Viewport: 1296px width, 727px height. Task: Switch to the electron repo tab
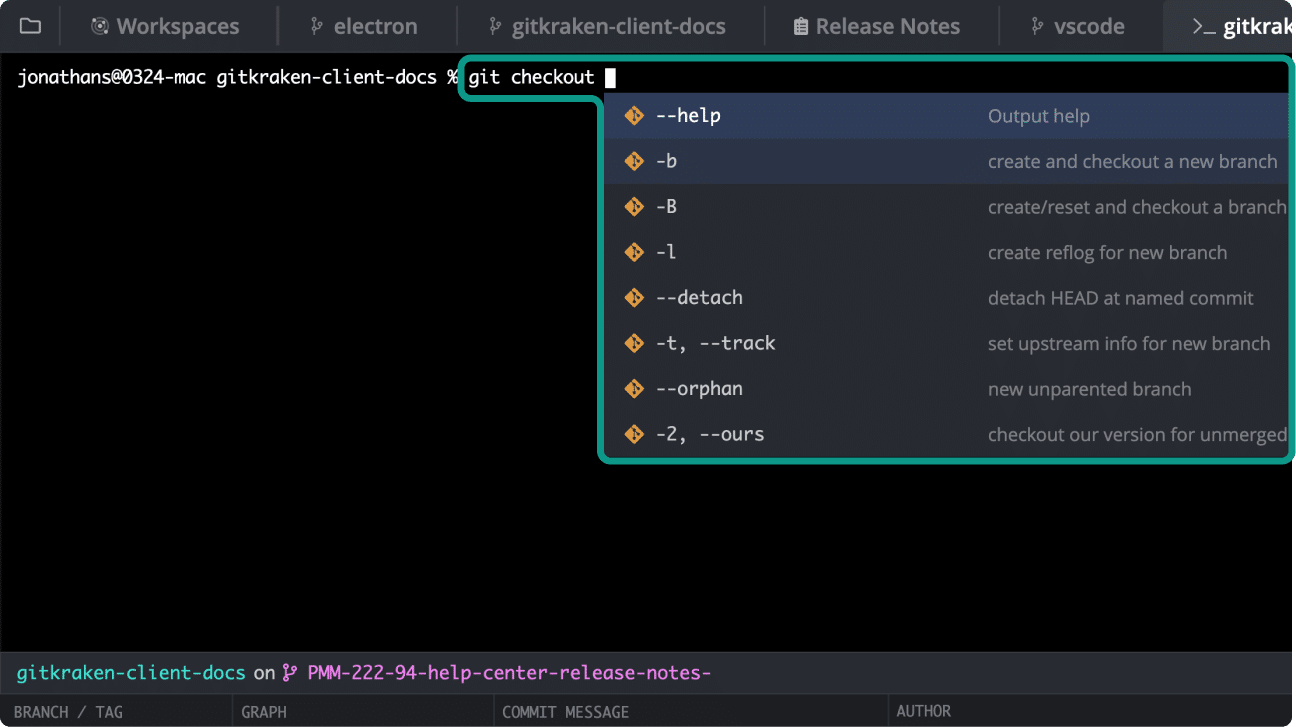click(364, 26)
